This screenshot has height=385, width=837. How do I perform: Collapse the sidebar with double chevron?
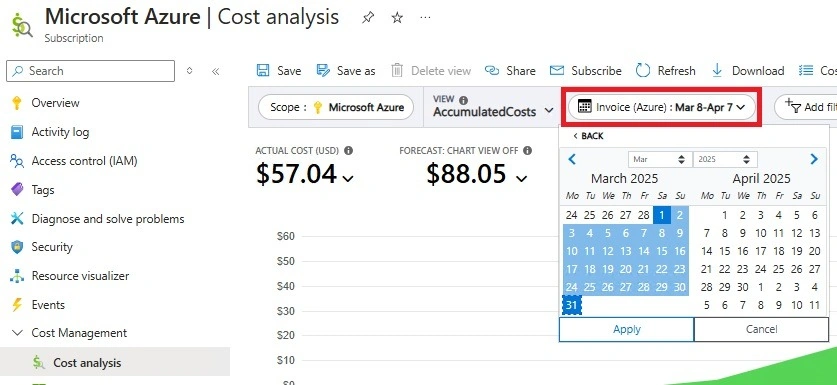[216, 71]
